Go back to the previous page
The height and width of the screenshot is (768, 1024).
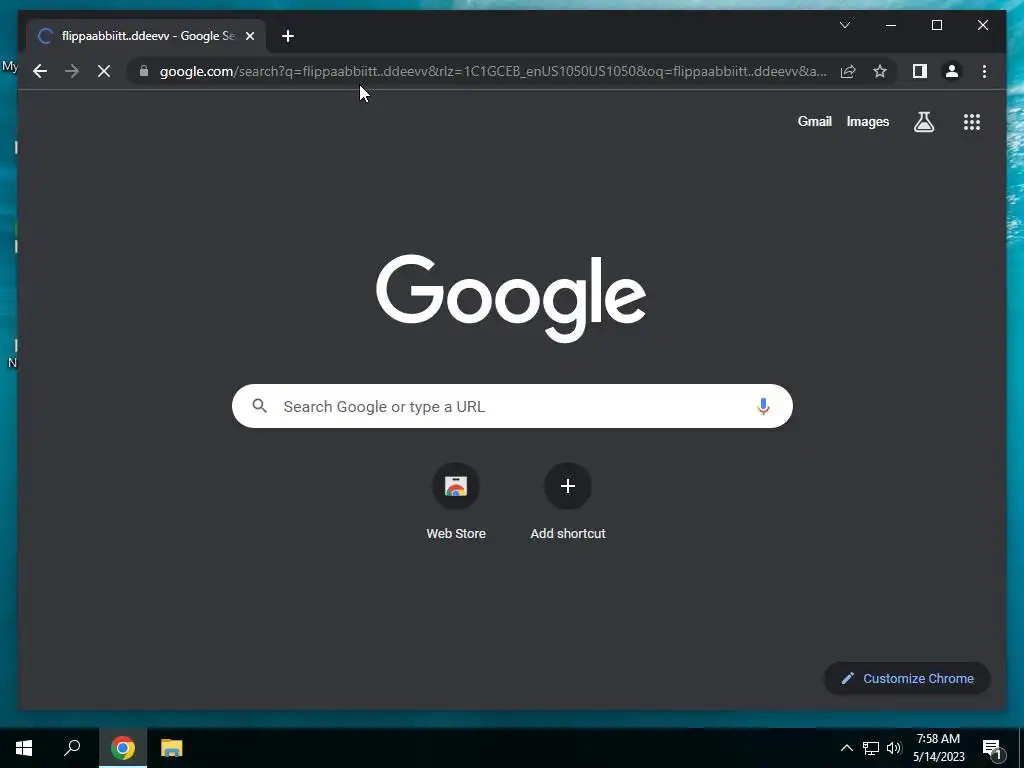(40, 71)
